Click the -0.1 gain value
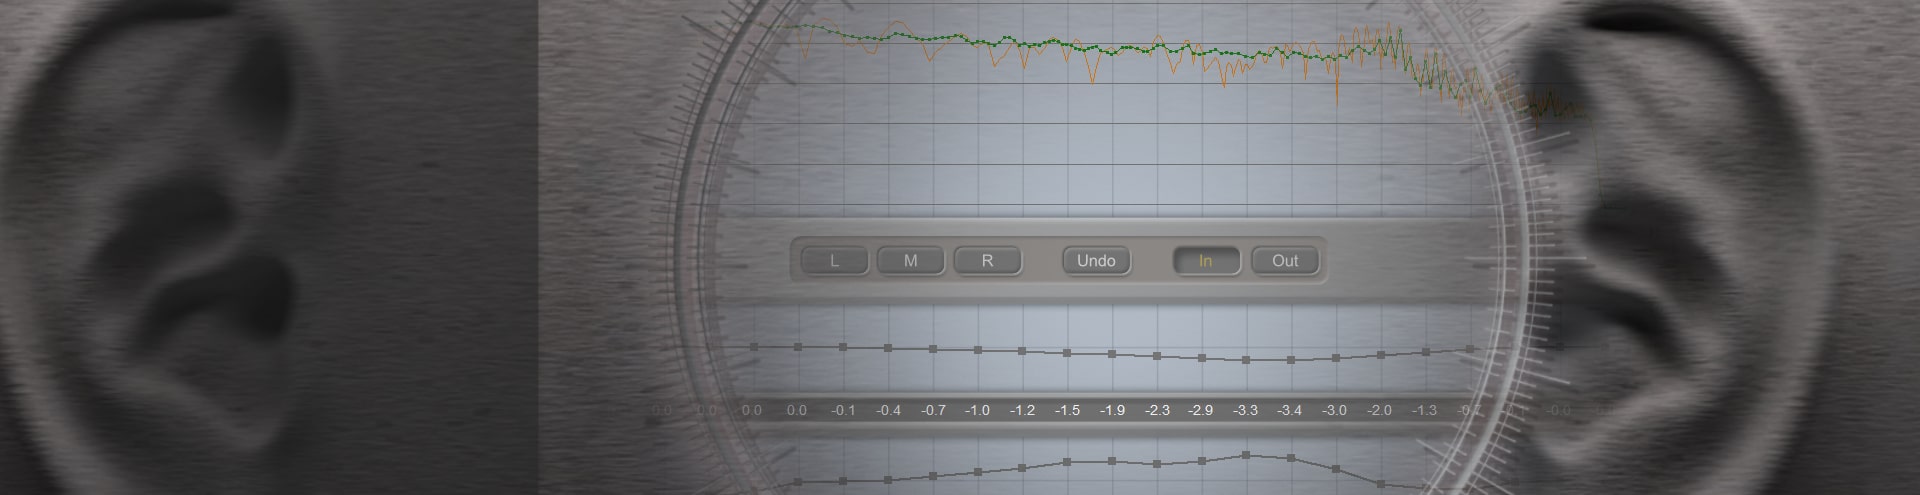 (x=843, y=410)
